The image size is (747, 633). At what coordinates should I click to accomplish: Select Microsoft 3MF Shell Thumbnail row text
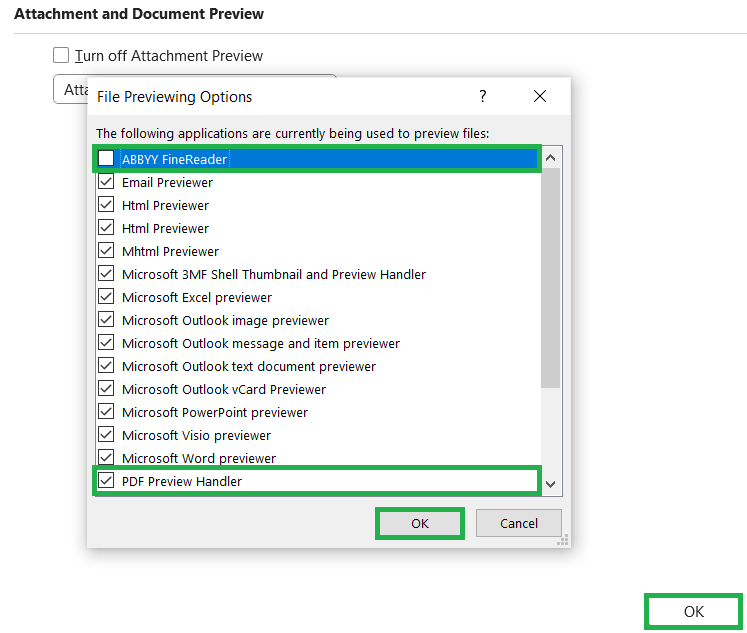(x=274, y=274)
